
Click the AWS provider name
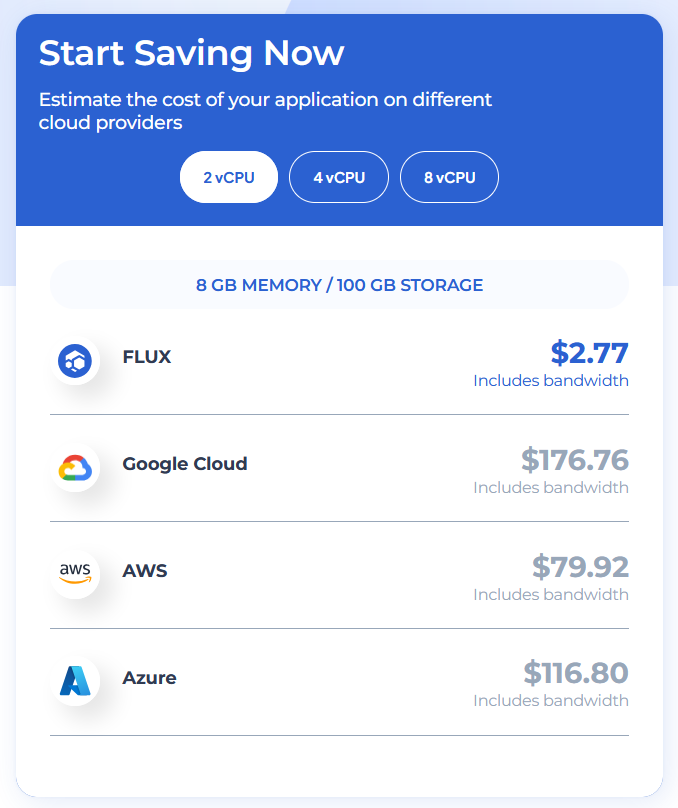[x=145, y=571]
